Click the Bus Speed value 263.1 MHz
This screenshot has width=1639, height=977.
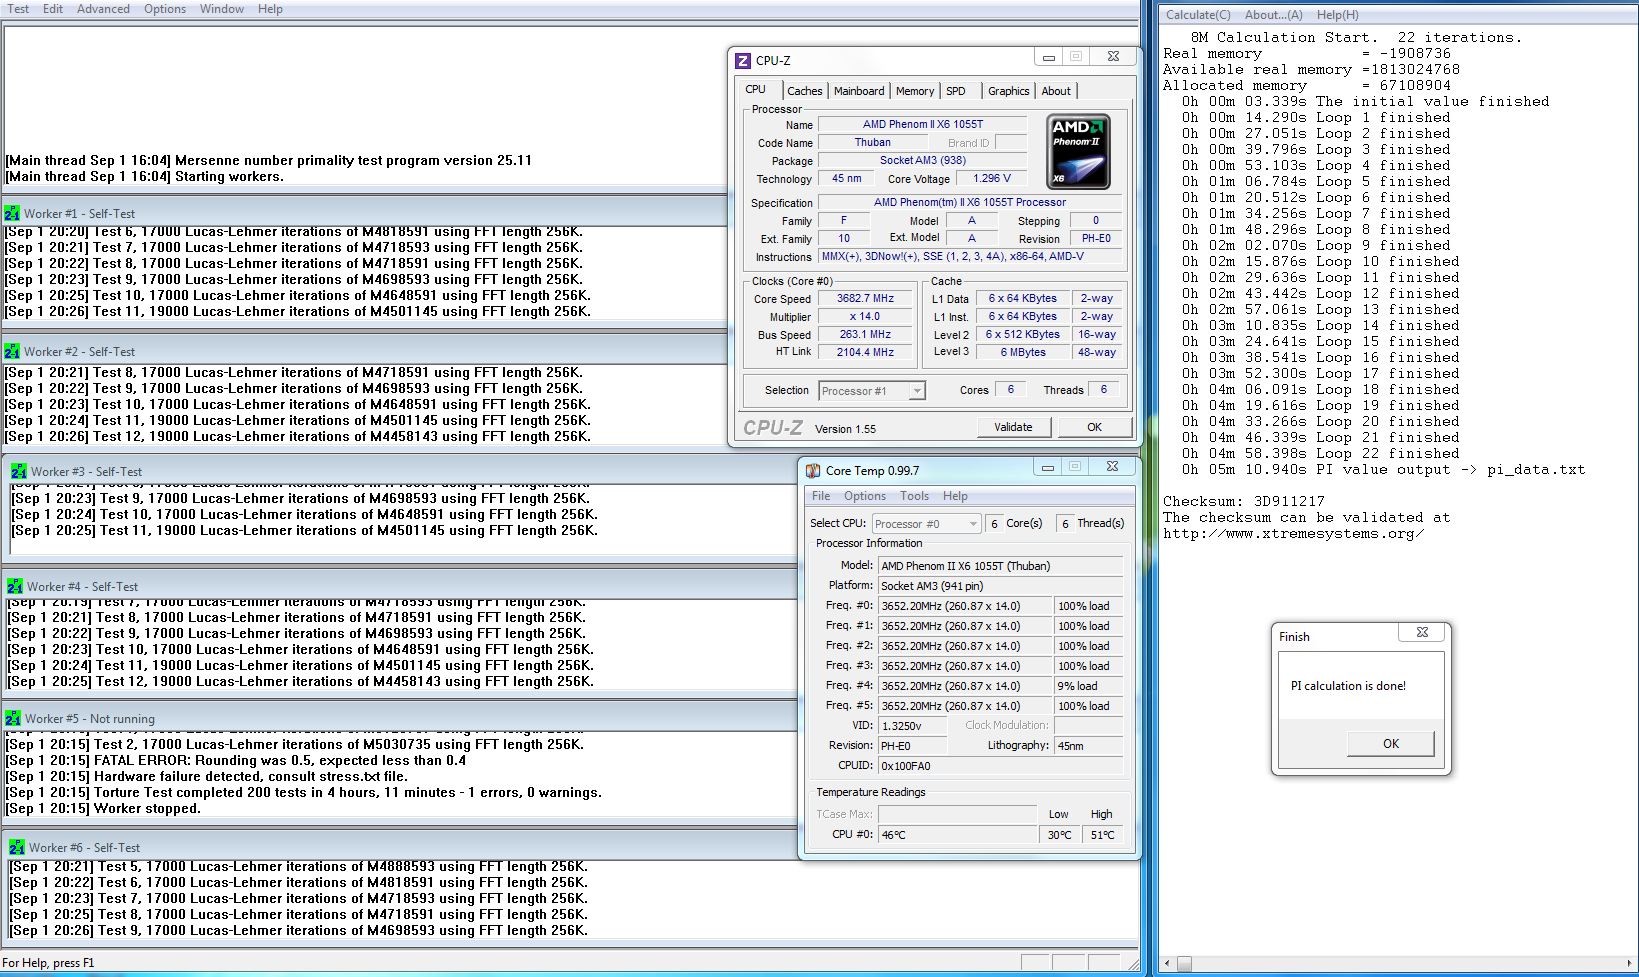click(x=866, y=335)
